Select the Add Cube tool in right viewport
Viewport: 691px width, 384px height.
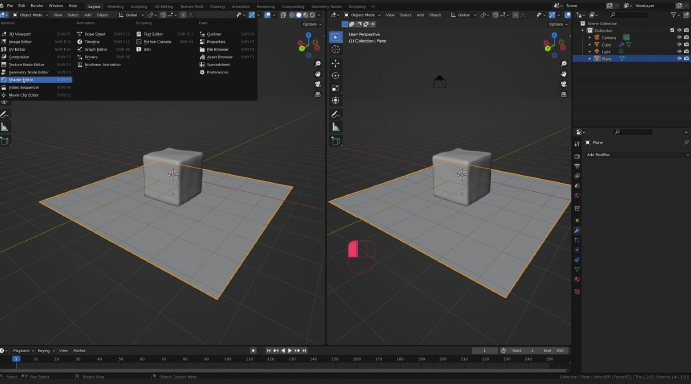335,141
